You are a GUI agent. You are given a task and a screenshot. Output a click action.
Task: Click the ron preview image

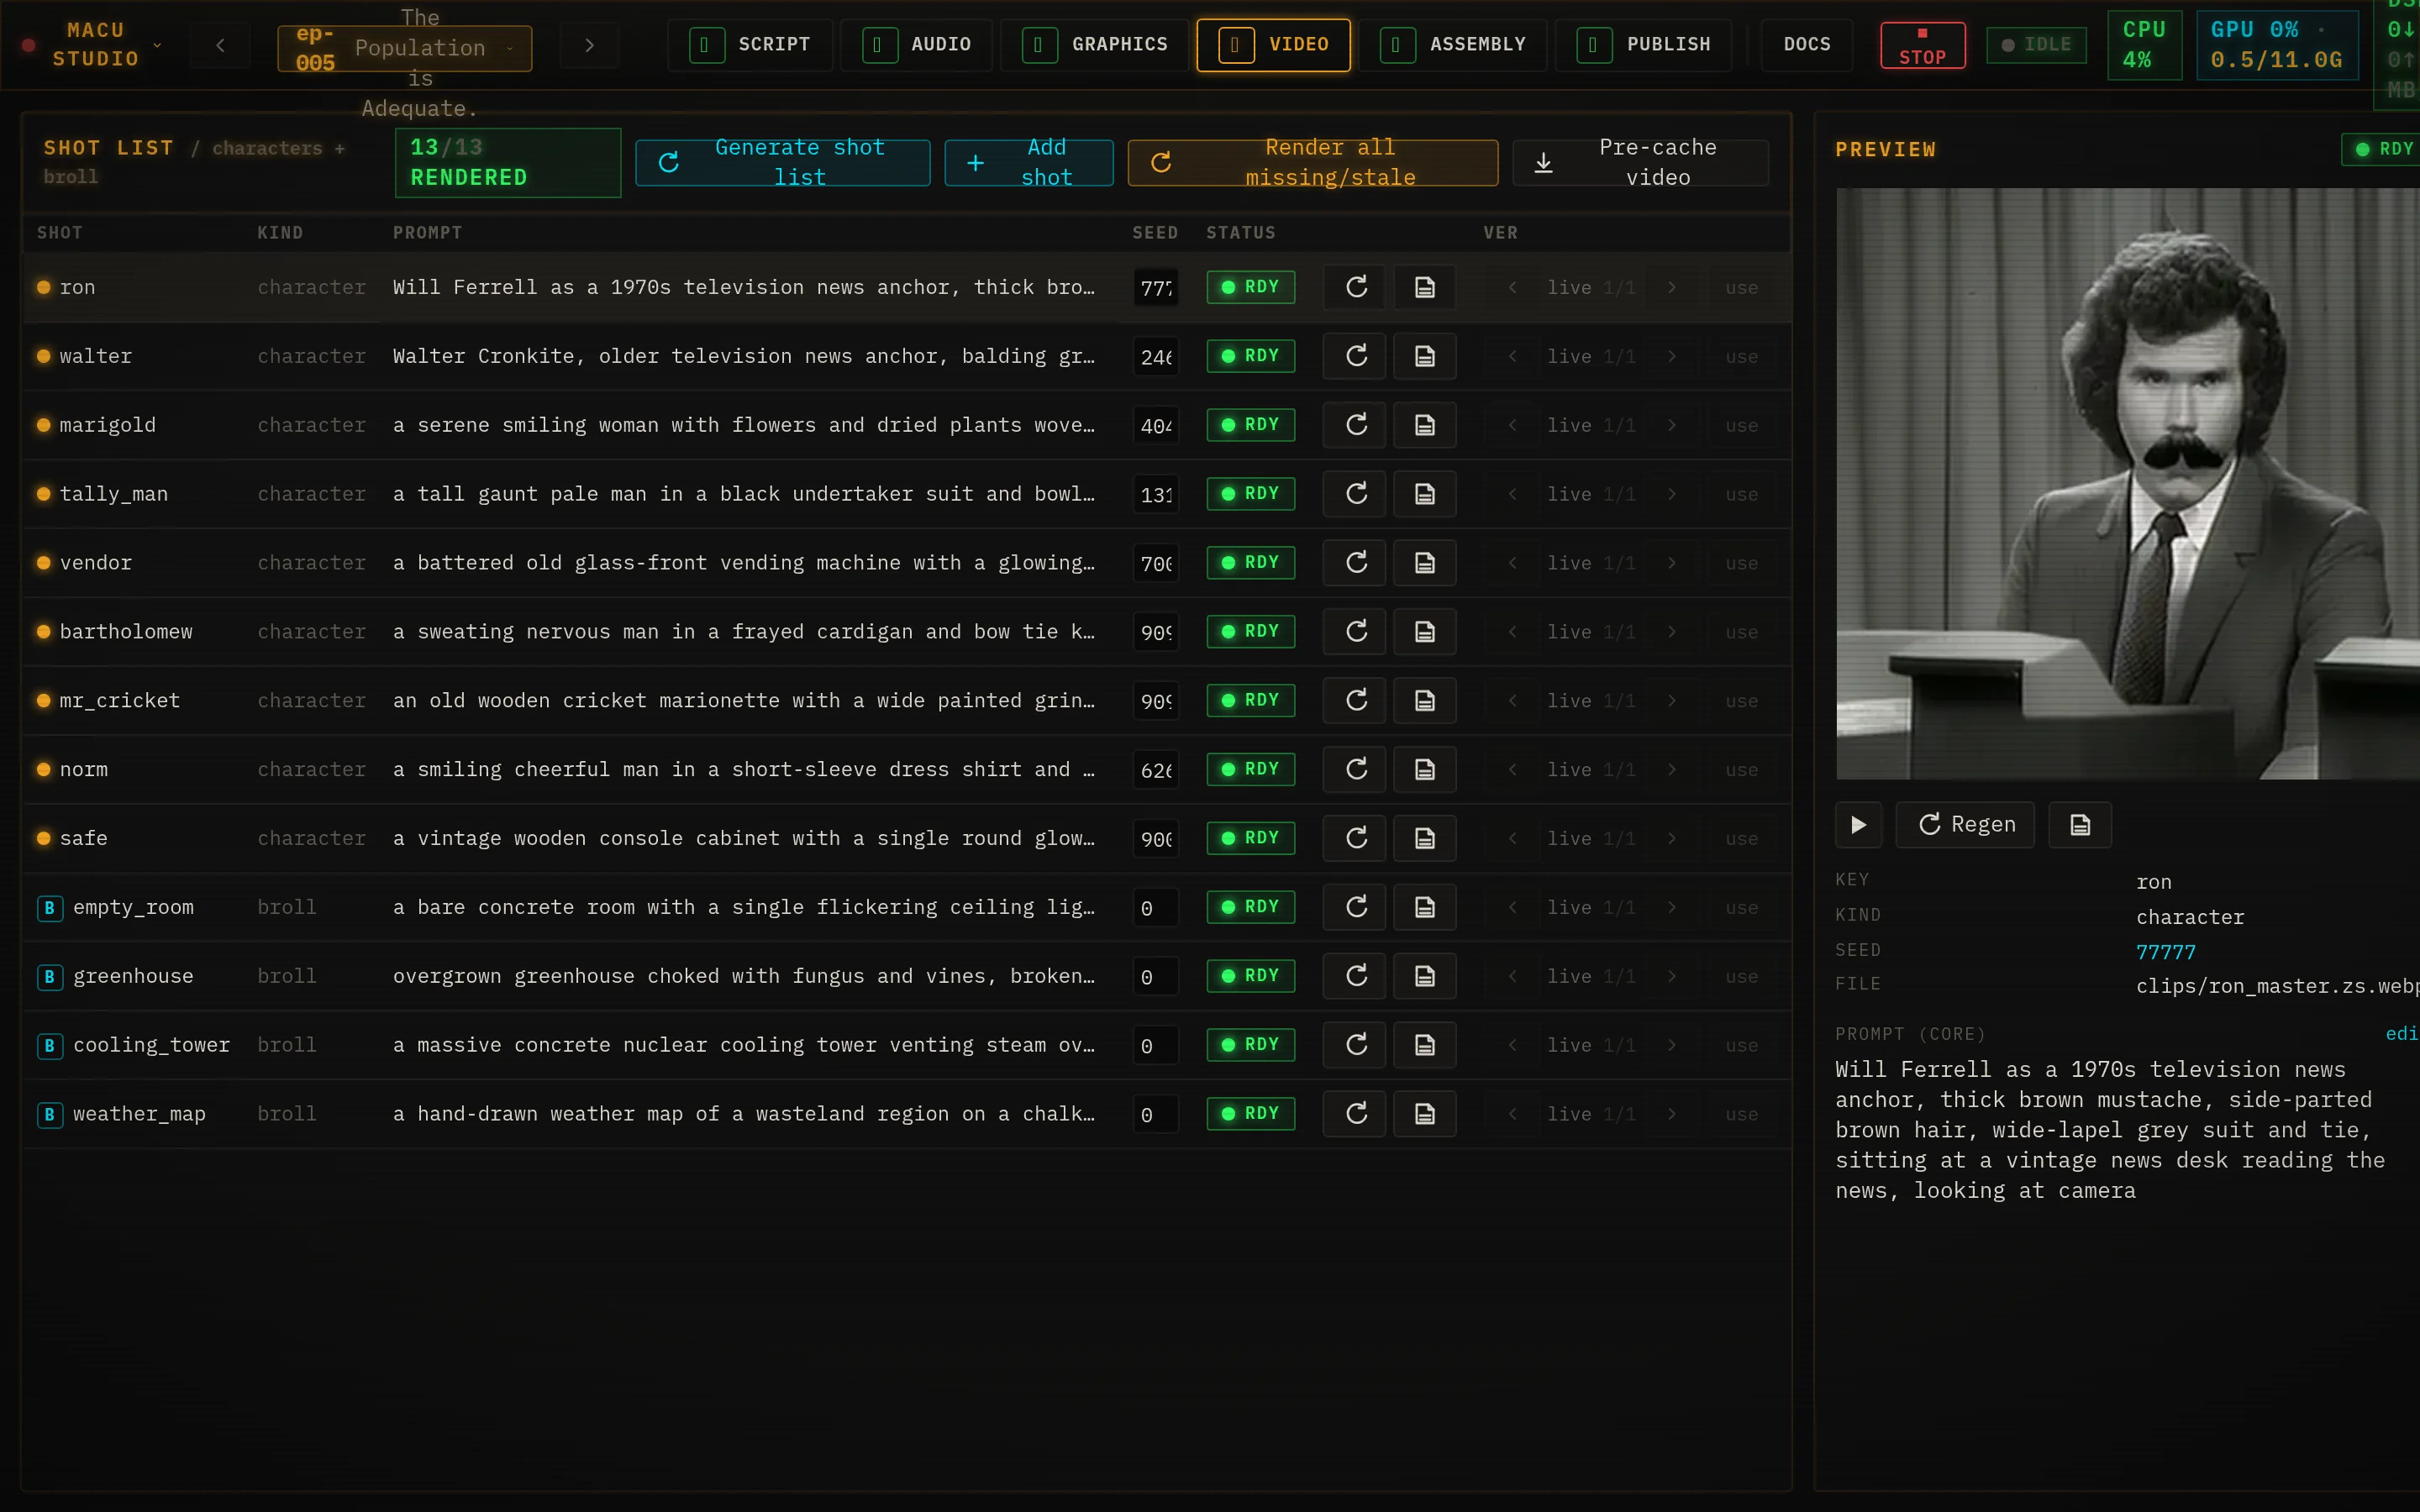point(2127,484)
